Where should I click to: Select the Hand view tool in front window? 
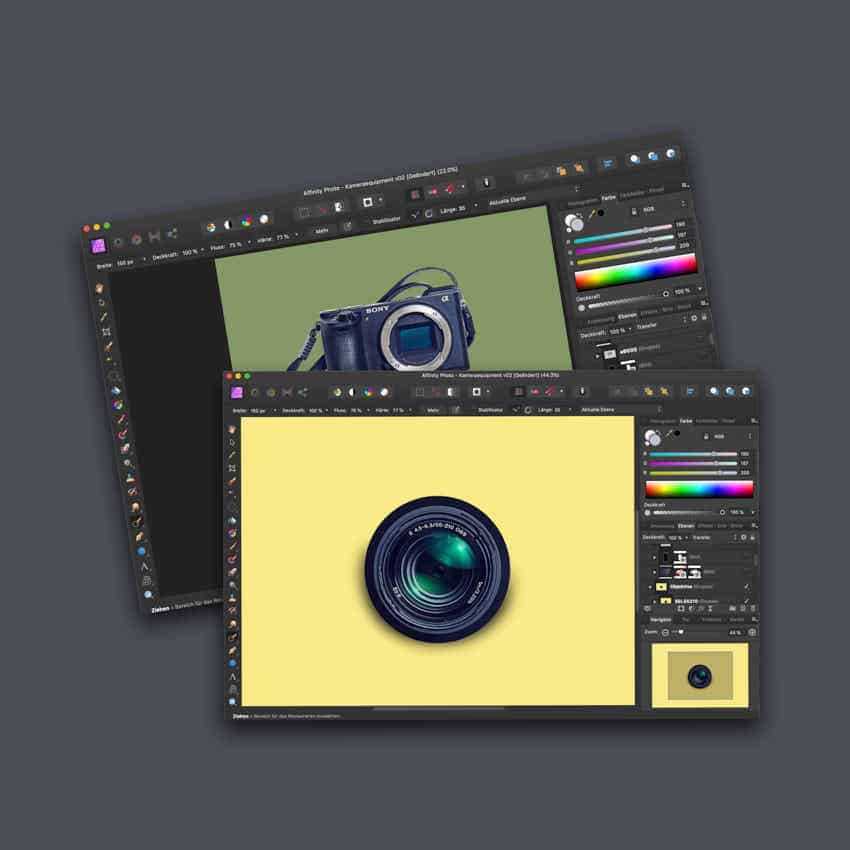[232, 429]
